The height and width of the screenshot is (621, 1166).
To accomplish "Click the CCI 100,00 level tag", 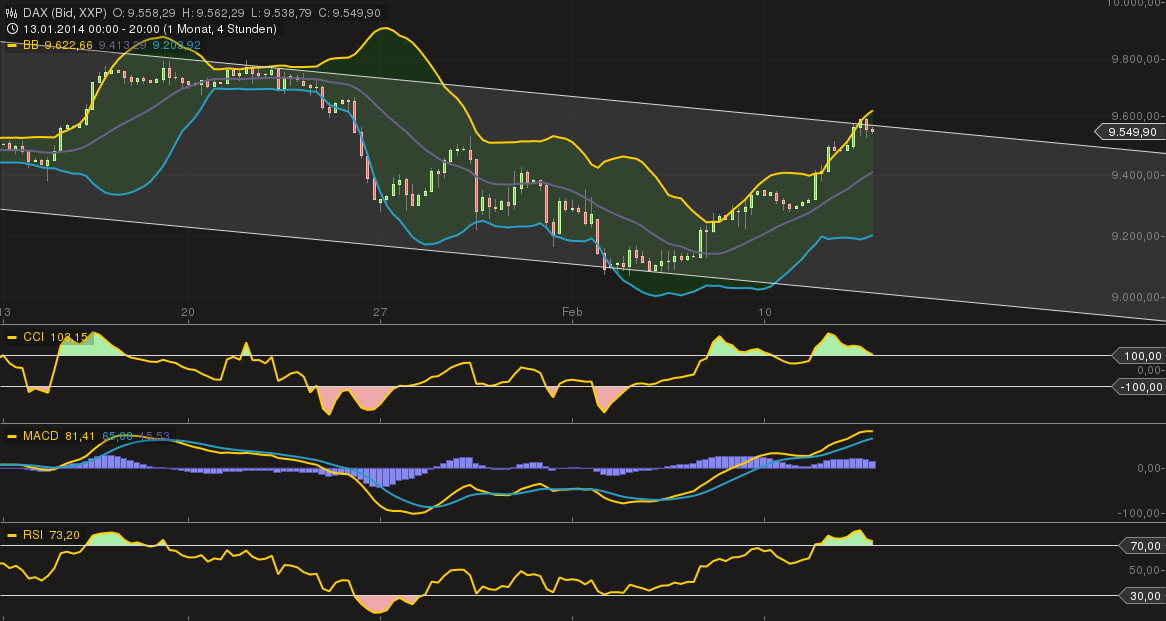I will point(1138,356).
